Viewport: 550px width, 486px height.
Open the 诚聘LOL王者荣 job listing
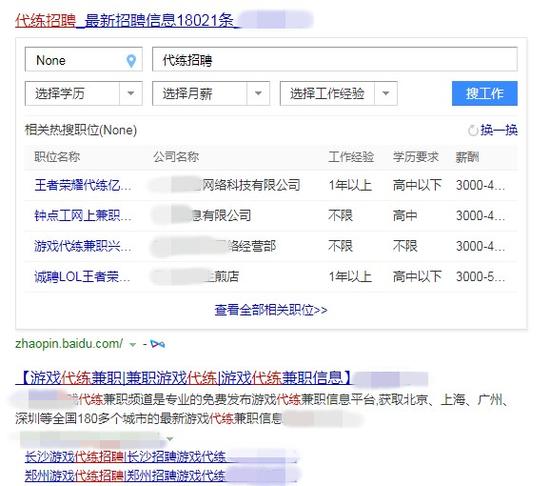(82, 277)
